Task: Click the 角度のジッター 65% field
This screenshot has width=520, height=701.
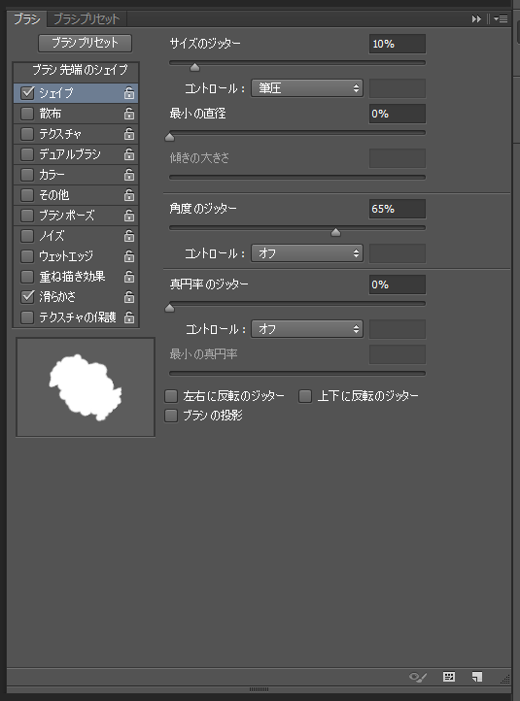Action: pyautogui.click(x=397, y=209)
